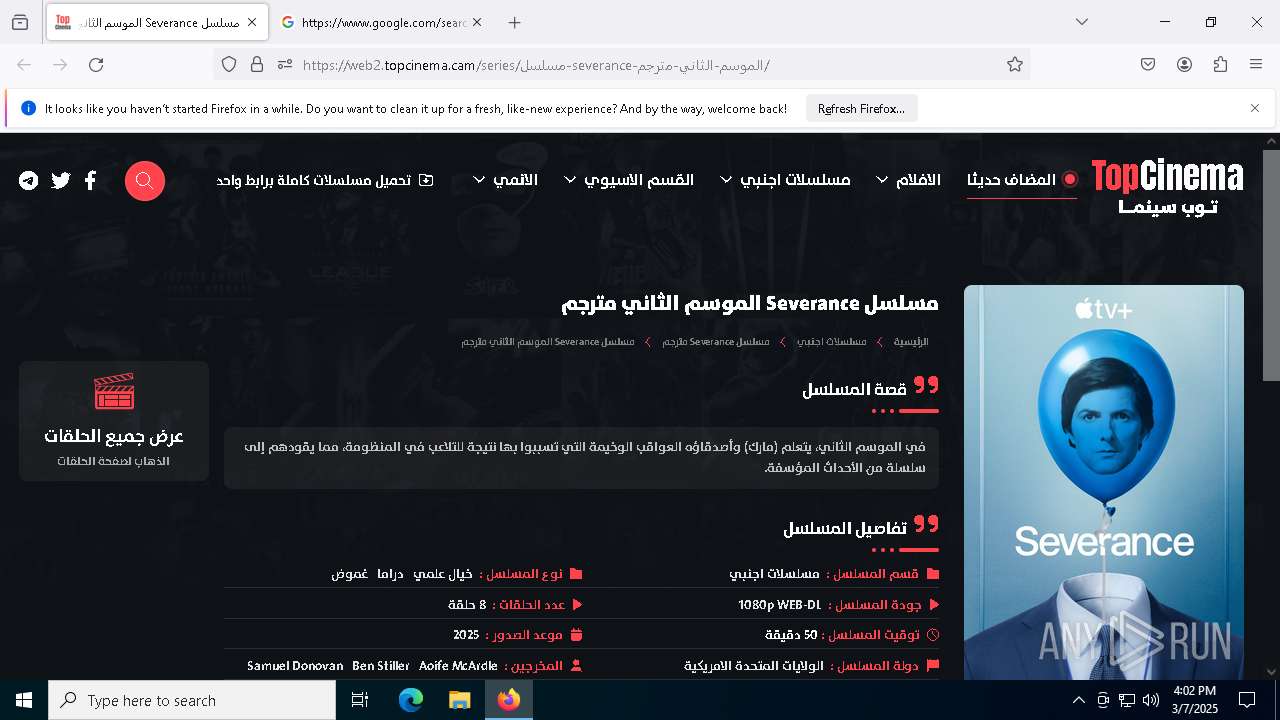
Task: Open the Firefox shield tracking protection icon
Action: 229,65
